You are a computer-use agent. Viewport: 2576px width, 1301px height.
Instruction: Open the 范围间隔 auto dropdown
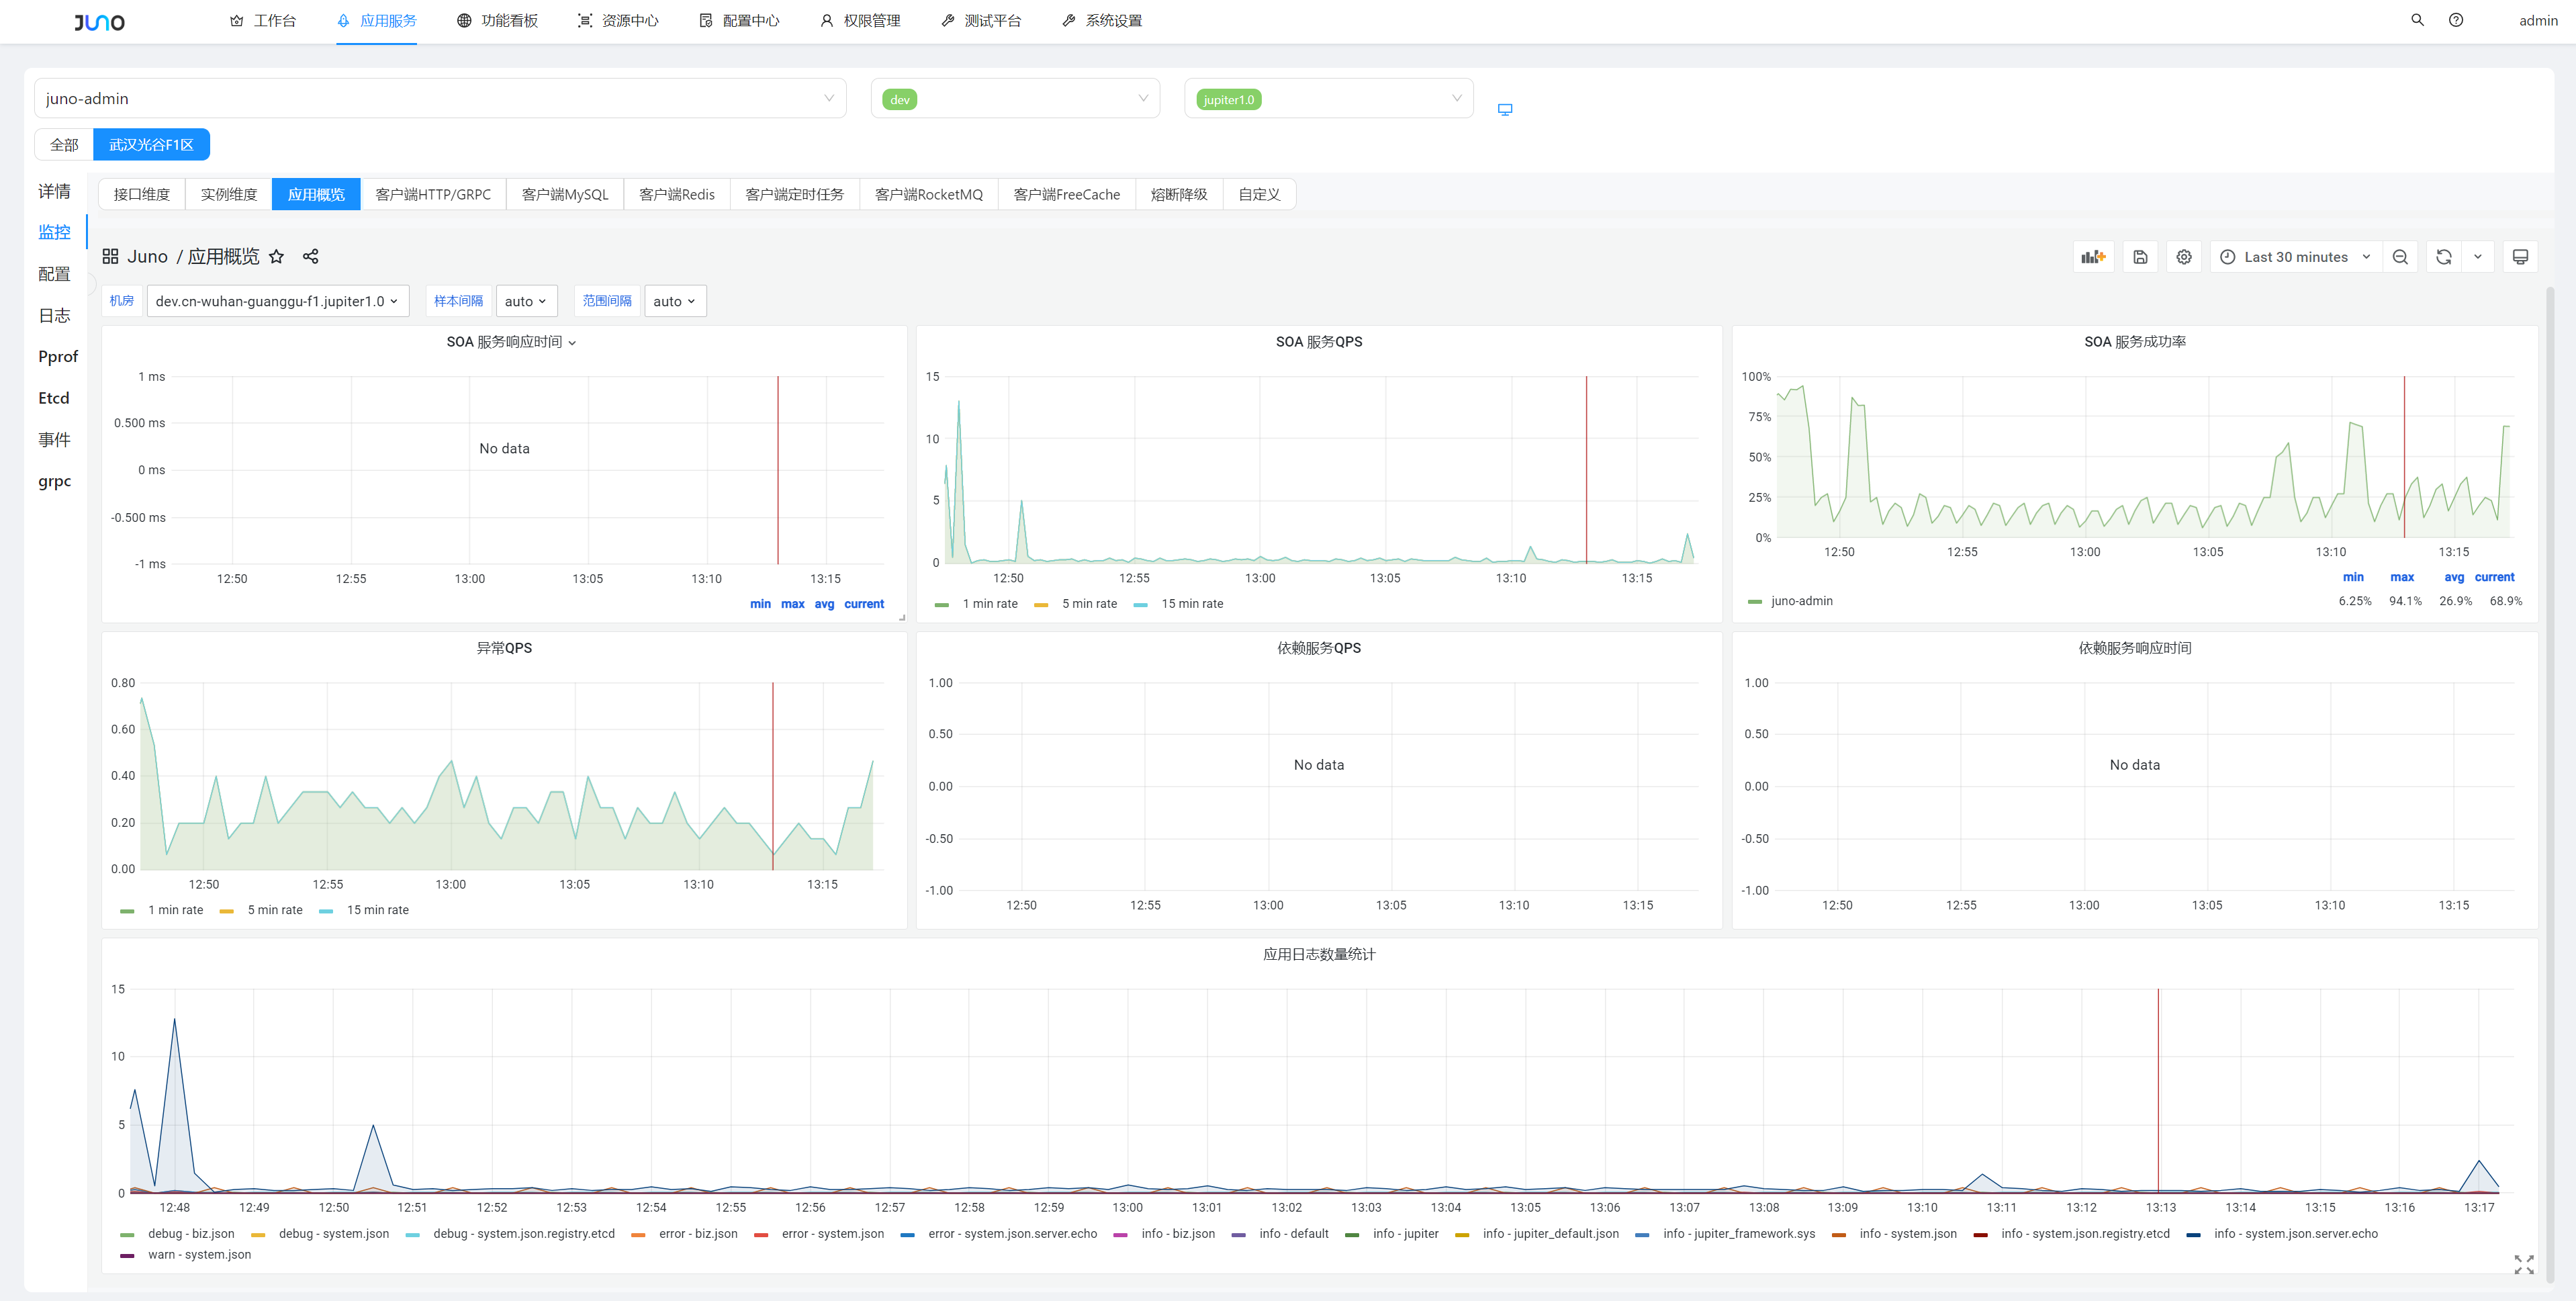tap(675, 301)
